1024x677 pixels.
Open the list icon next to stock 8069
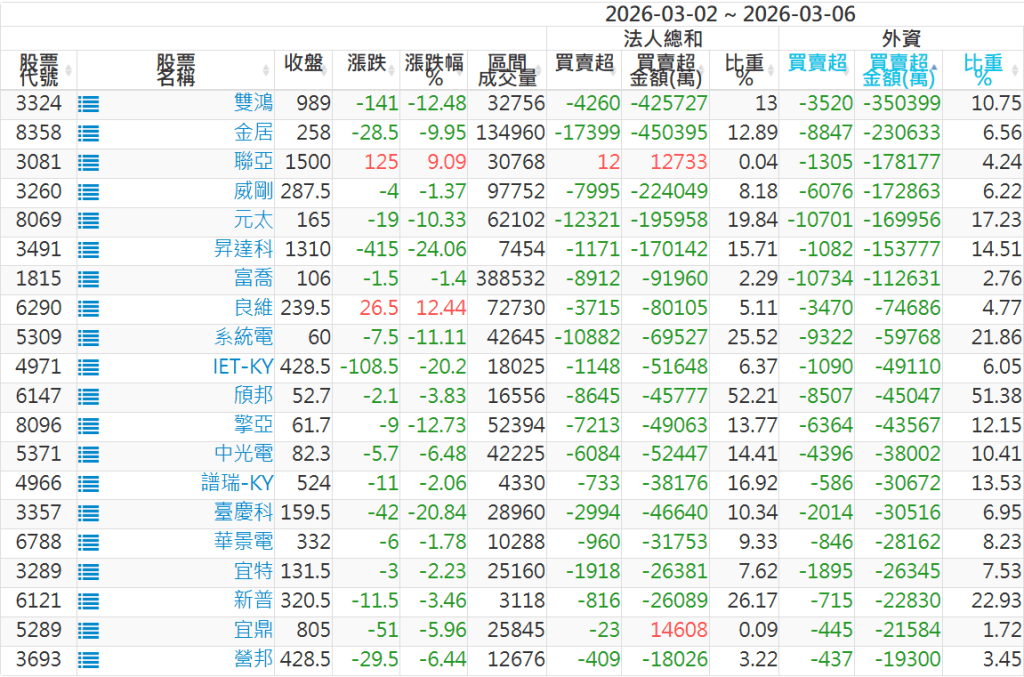click(x=90, y=221)
